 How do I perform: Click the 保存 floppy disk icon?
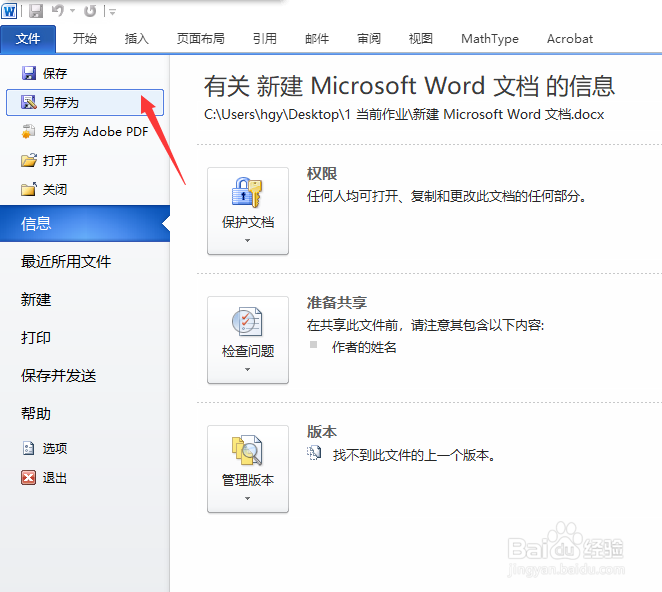pos(29,73)
